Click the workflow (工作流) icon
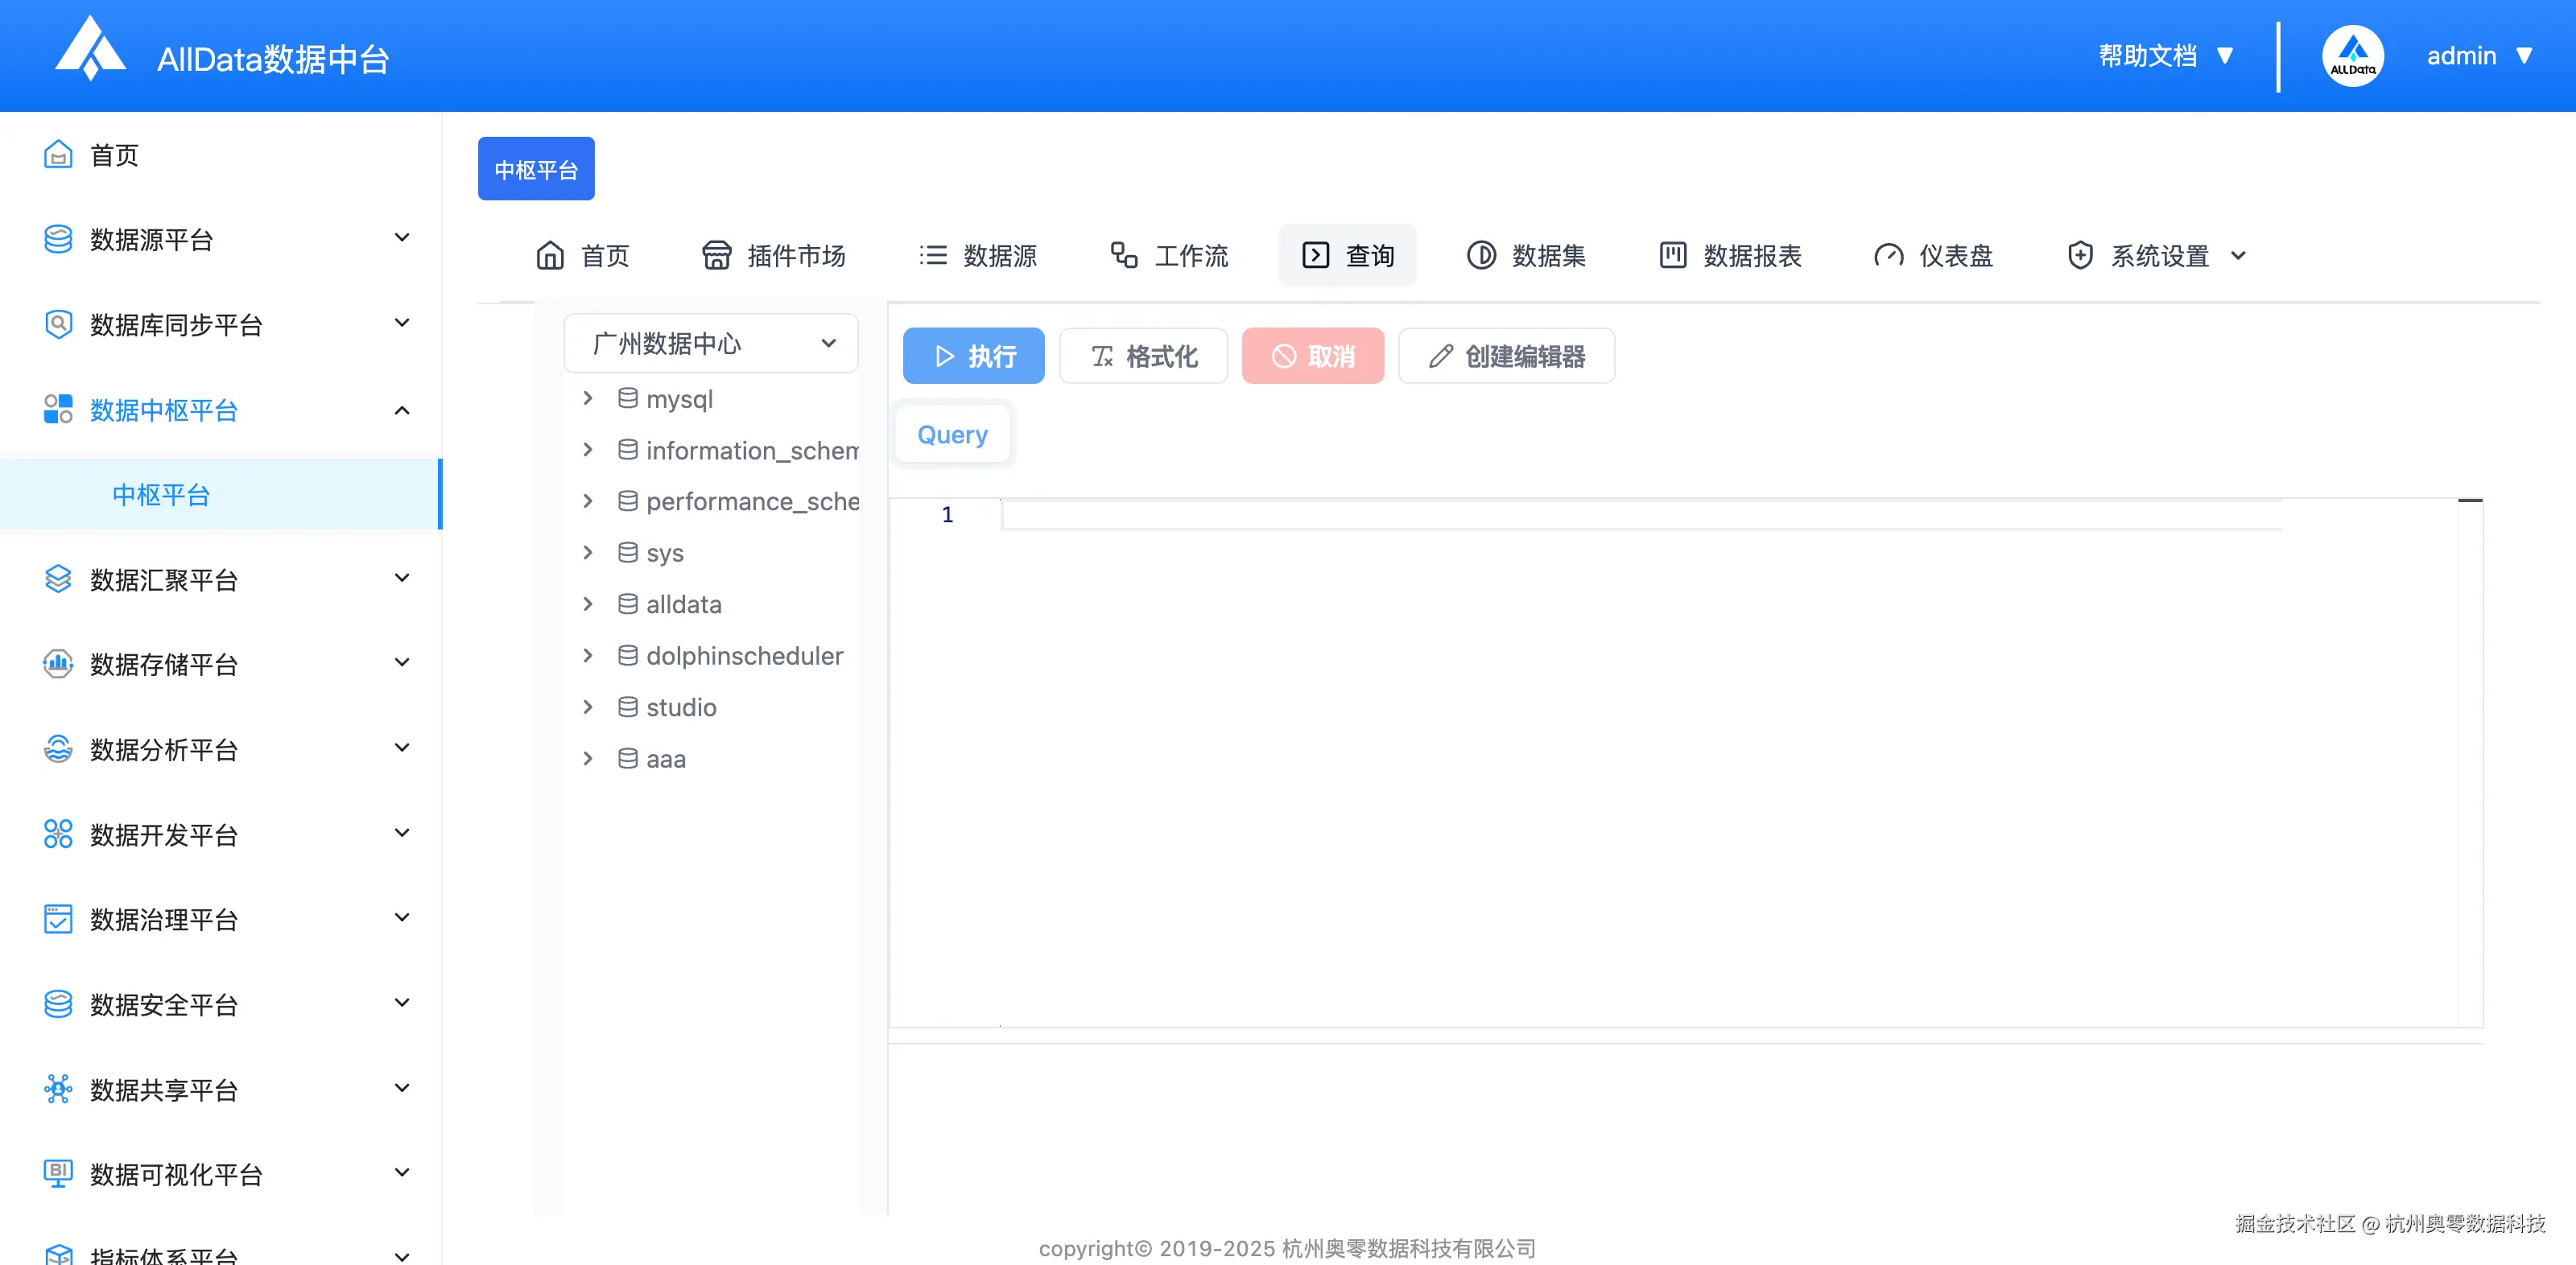 pos(1124,256)
